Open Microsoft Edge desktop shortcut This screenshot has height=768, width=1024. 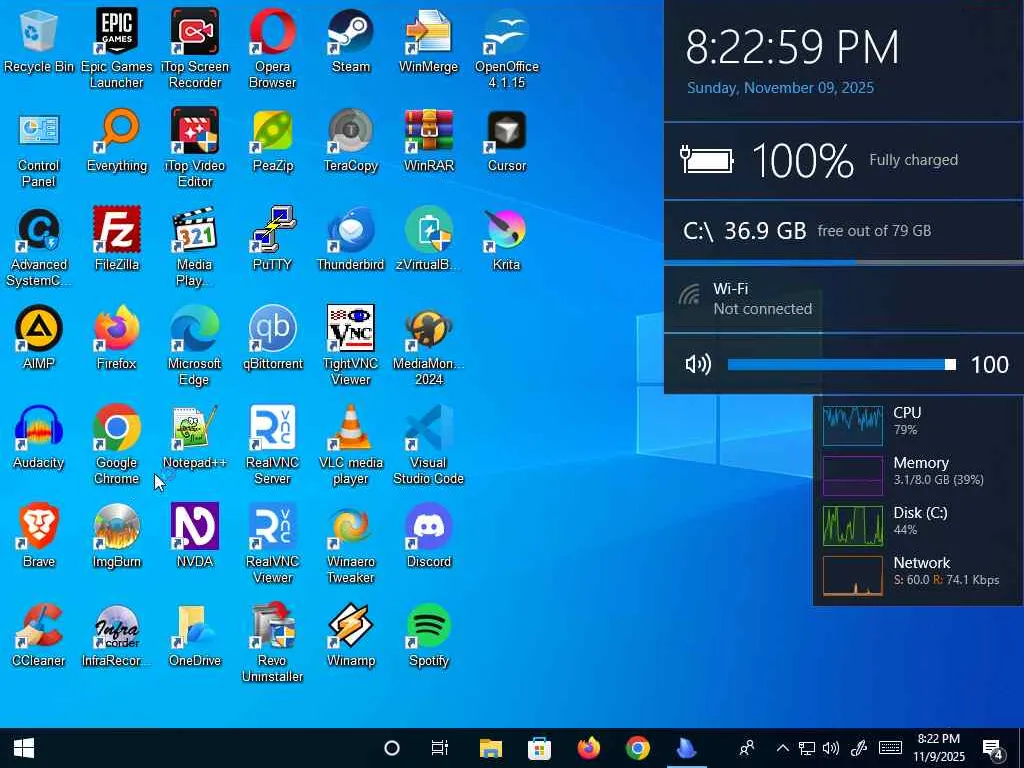195,346
